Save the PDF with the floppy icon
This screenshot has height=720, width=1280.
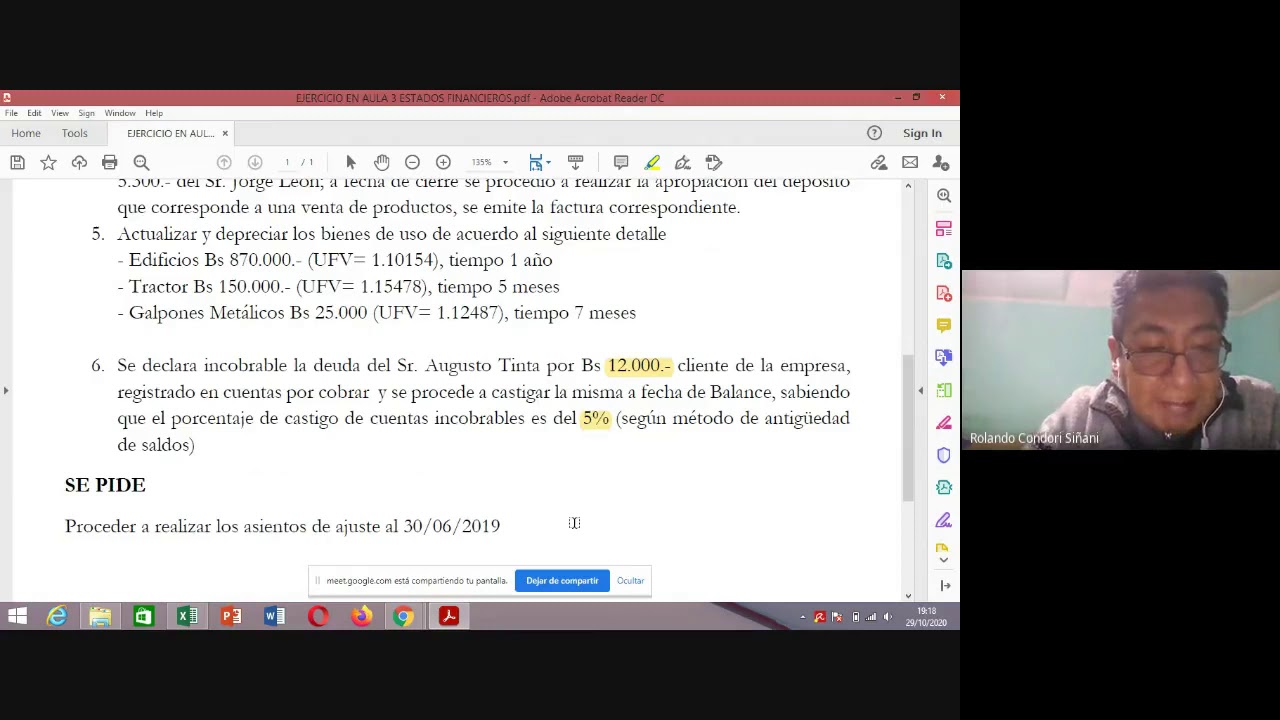point(17,162)
